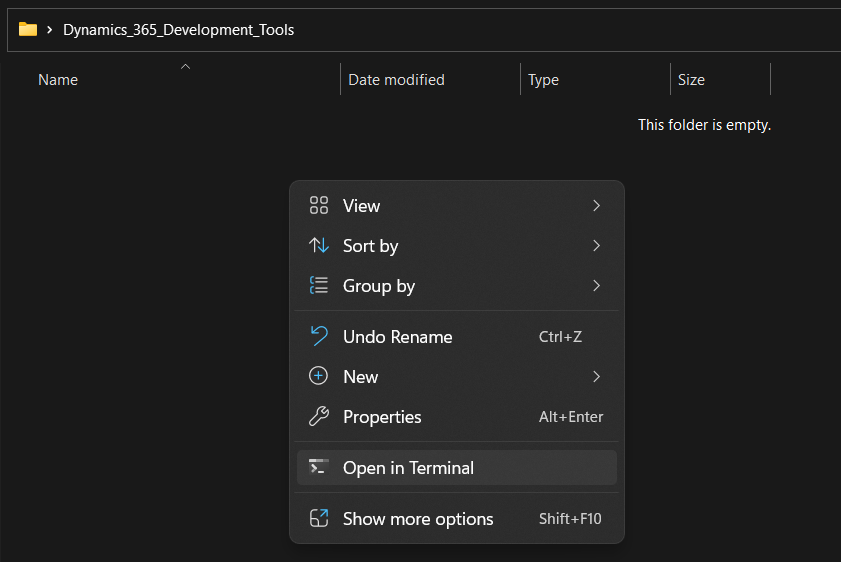Click the Show more options share icon
Viewport: 841px width, 562px height.
[x=319, y=518]
